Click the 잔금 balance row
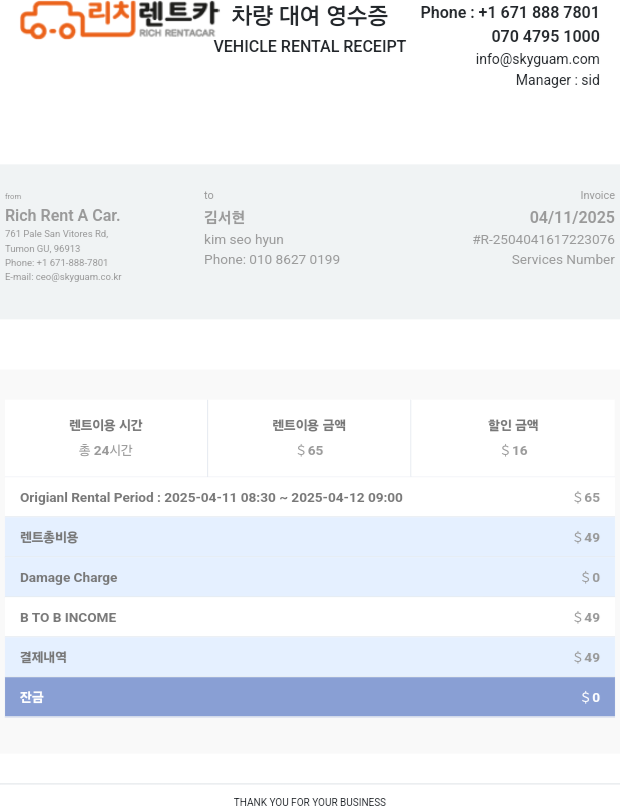This screenshot has height=810, width=620. pyautogui.click(x=310, y=697)
